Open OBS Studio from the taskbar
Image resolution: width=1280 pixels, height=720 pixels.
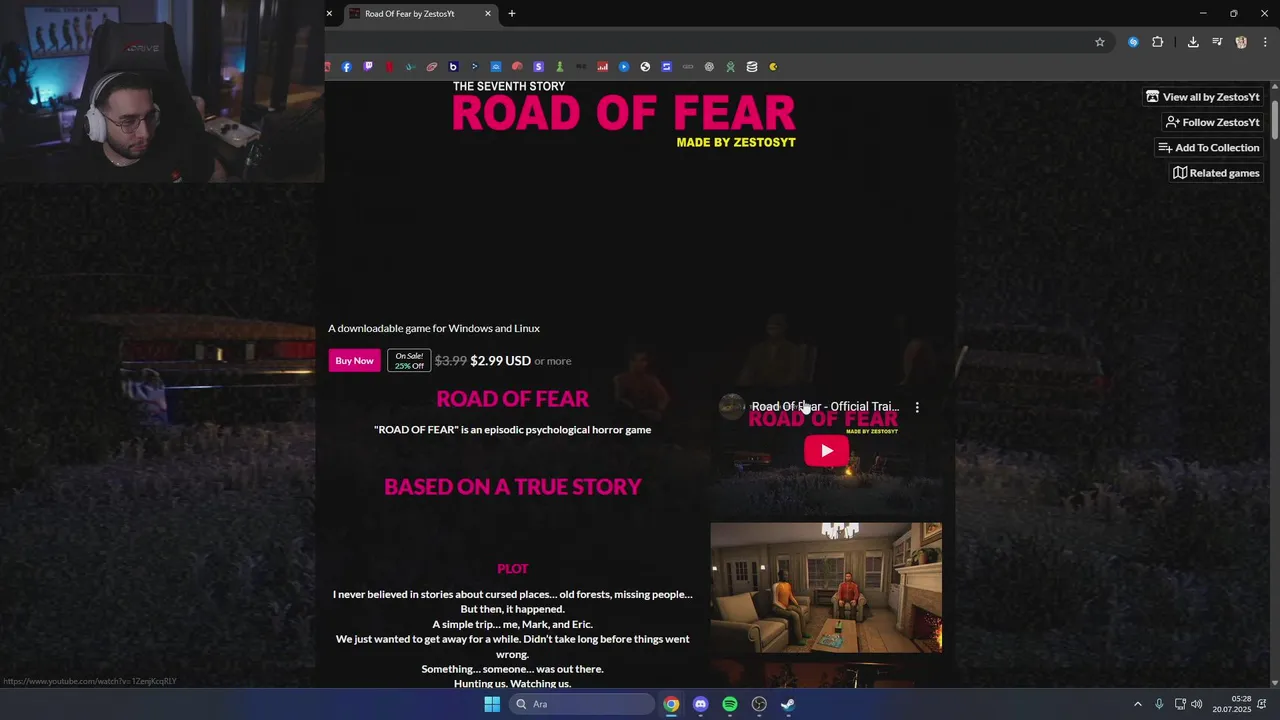point(759,704)
